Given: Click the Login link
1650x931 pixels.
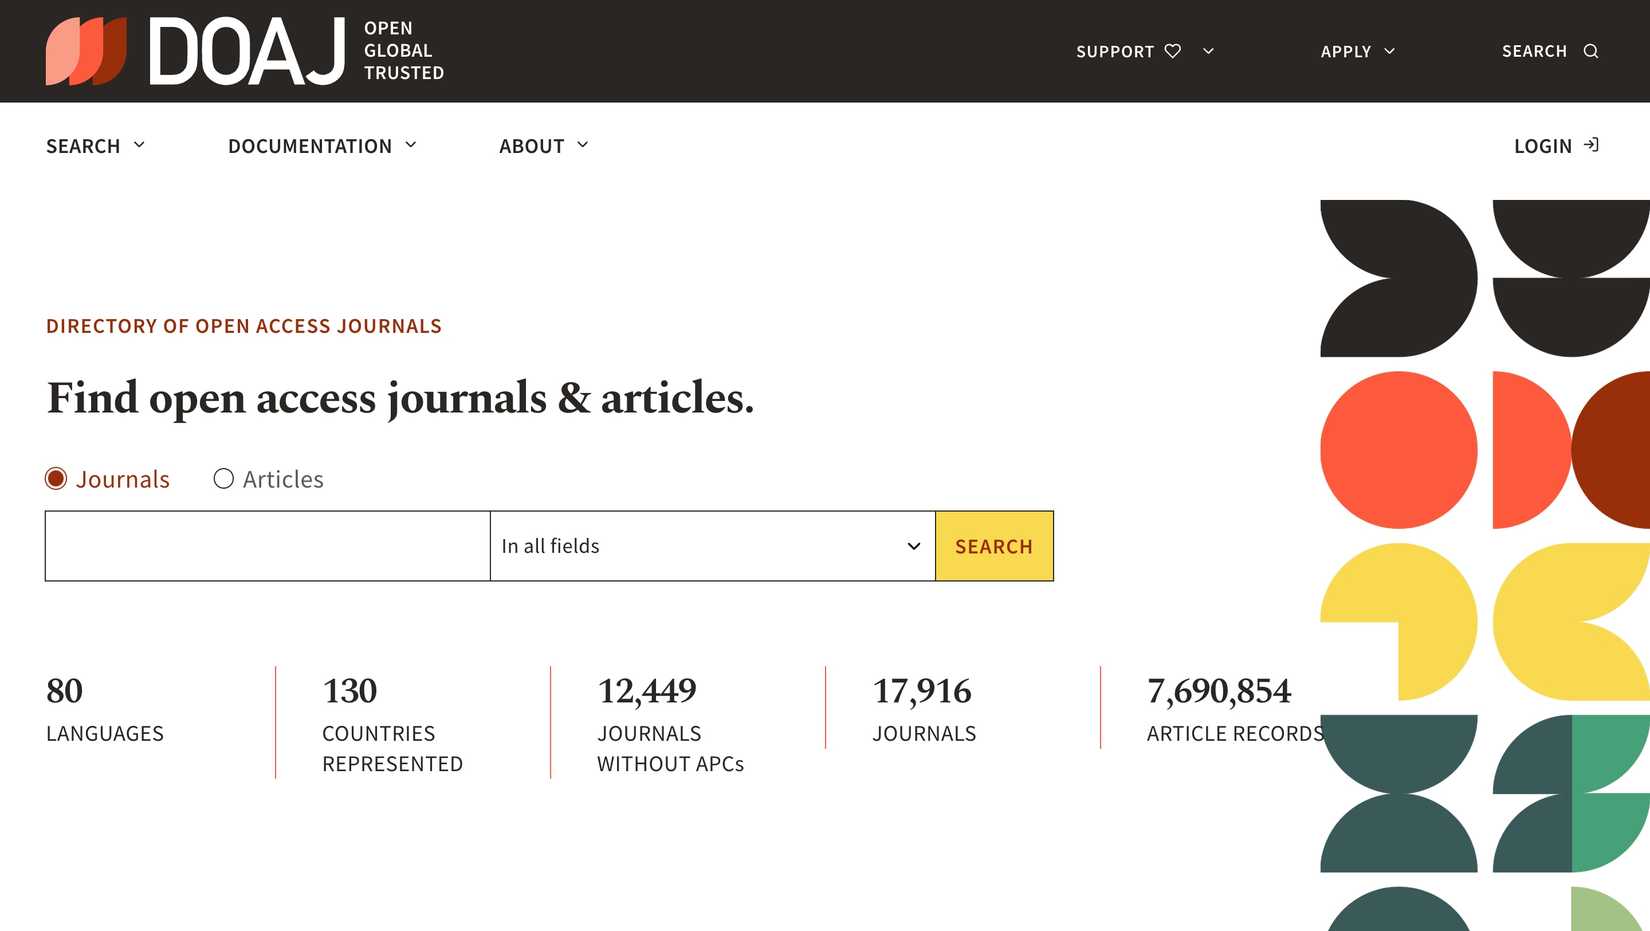Looking at the screenshot, I should 1543,146.
